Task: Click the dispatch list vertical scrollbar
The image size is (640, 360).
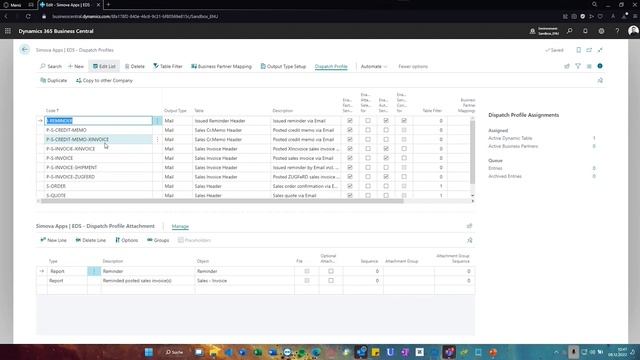Action: 472,151
